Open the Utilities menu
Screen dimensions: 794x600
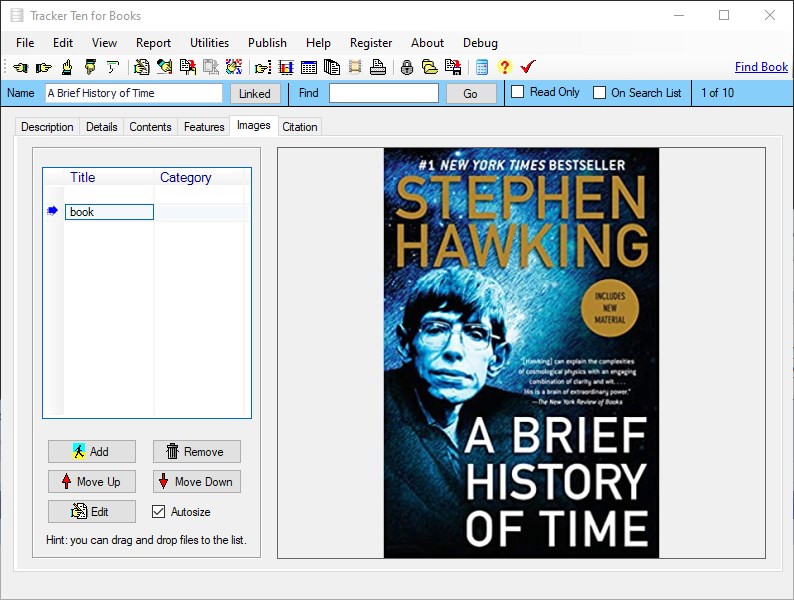click(209, 43)
